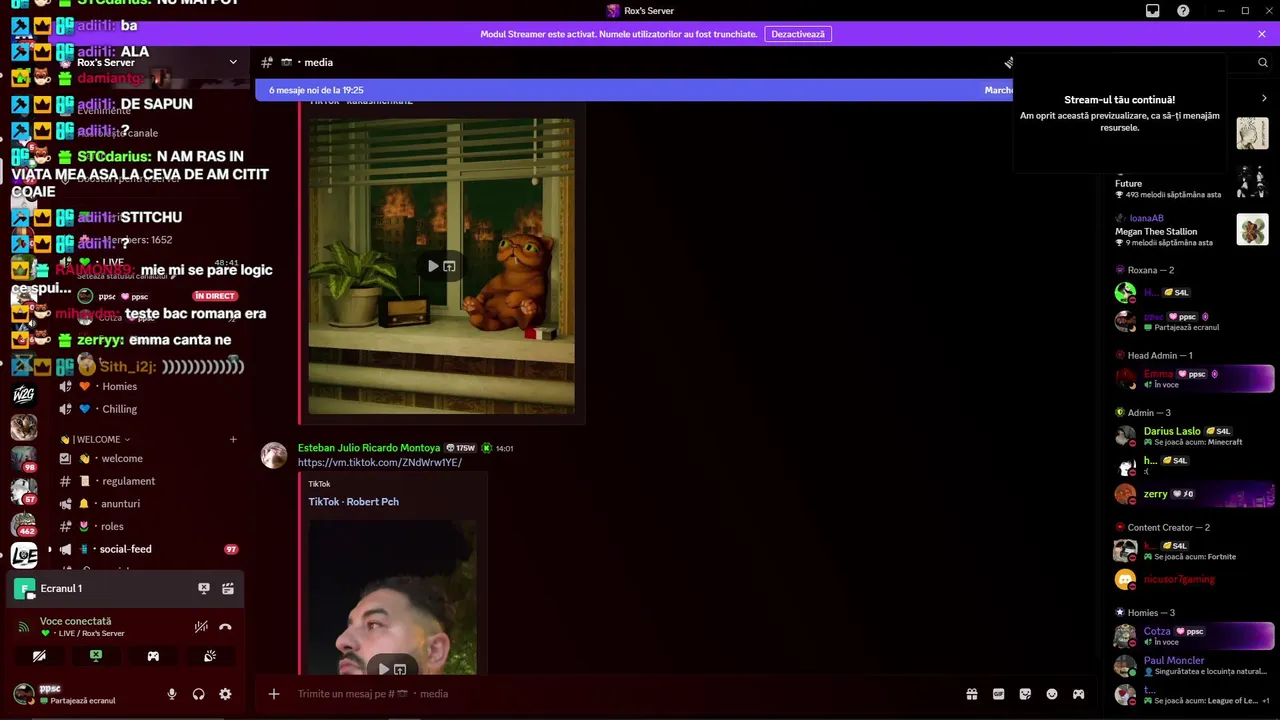Open server icon with 98 badge

coord(24,458)
